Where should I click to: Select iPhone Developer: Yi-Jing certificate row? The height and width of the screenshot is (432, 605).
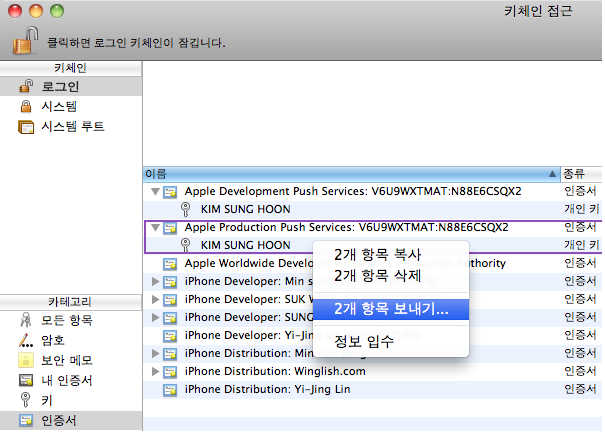373,336
